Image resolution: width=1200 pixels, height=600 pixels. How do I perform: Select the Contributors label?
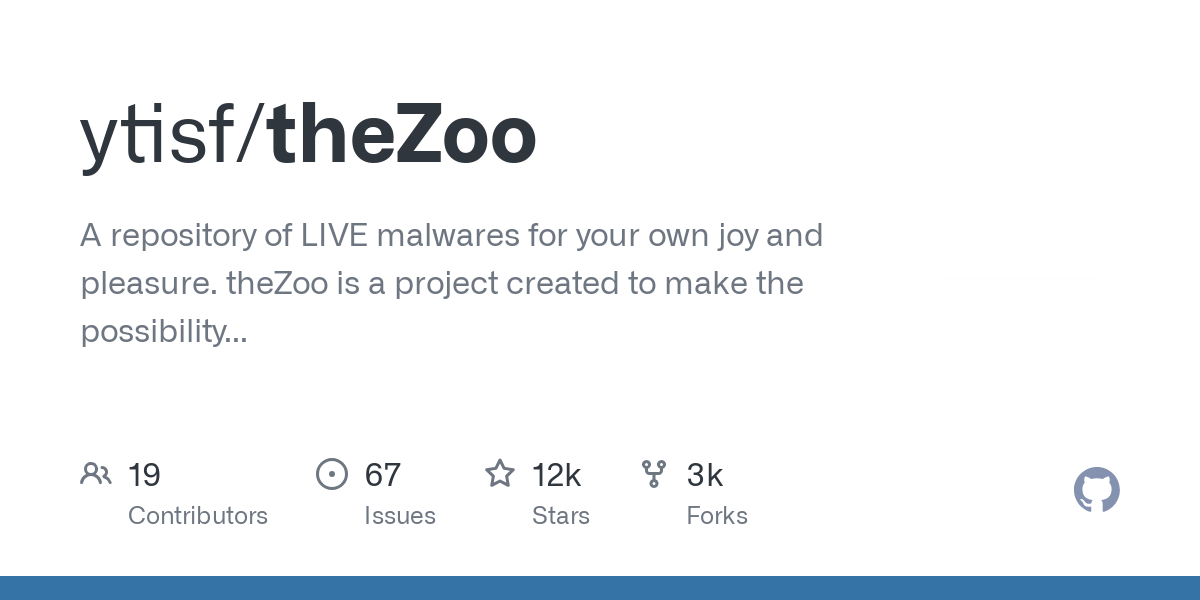(x=198, y=516)
